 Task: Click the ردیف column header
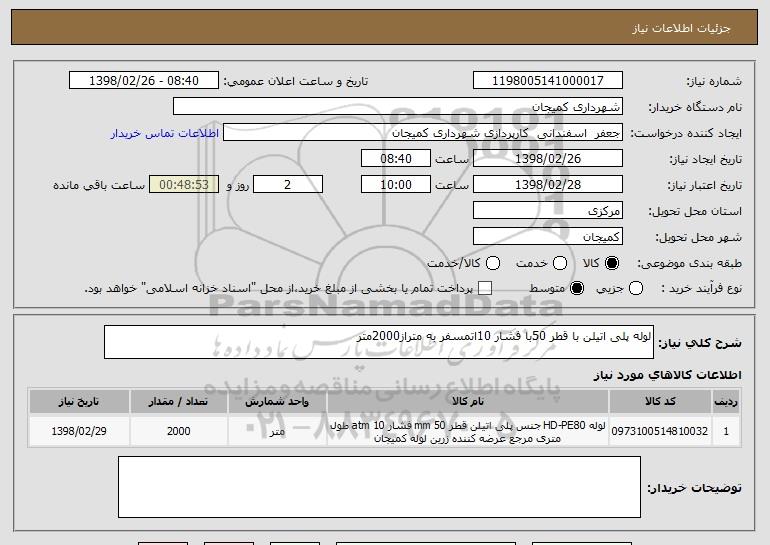click(726, 402)
